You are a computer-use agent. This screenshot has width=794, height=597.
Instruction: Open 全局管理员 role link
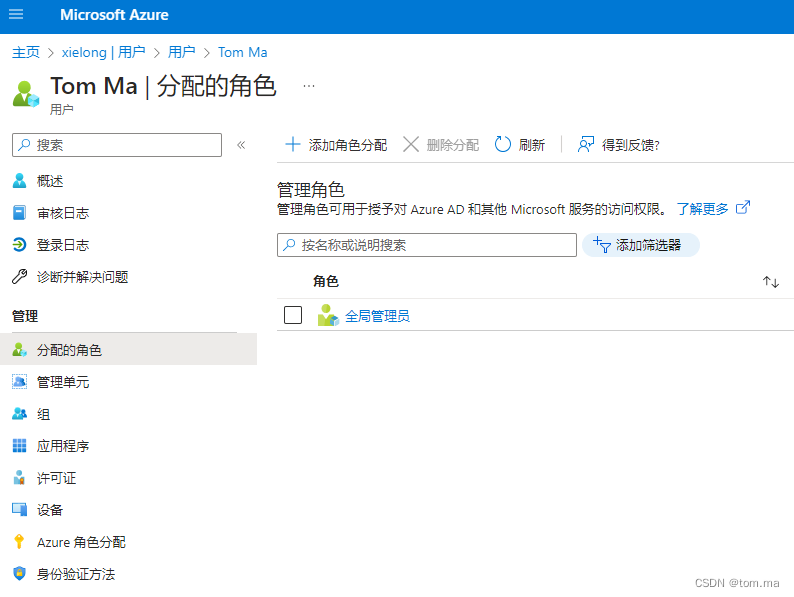click(x=377, y=316)
